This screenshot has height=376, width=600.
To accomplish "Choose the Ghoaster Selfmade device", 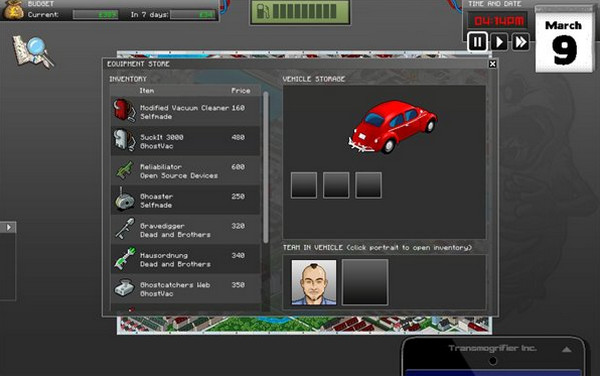I will tap(186, 200).
